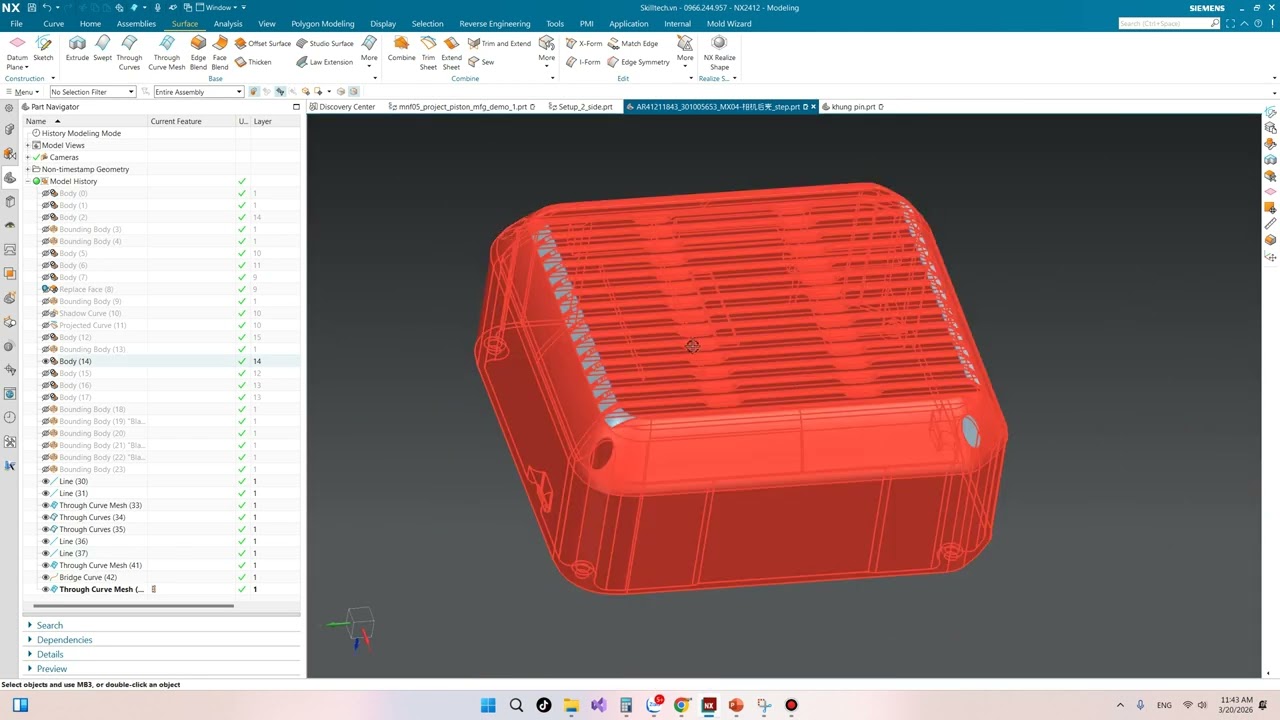The width and height of the screenshot is (1280, 720).
Task: Open the Entire Assembly scope dropdown
Action: point(198,92)
